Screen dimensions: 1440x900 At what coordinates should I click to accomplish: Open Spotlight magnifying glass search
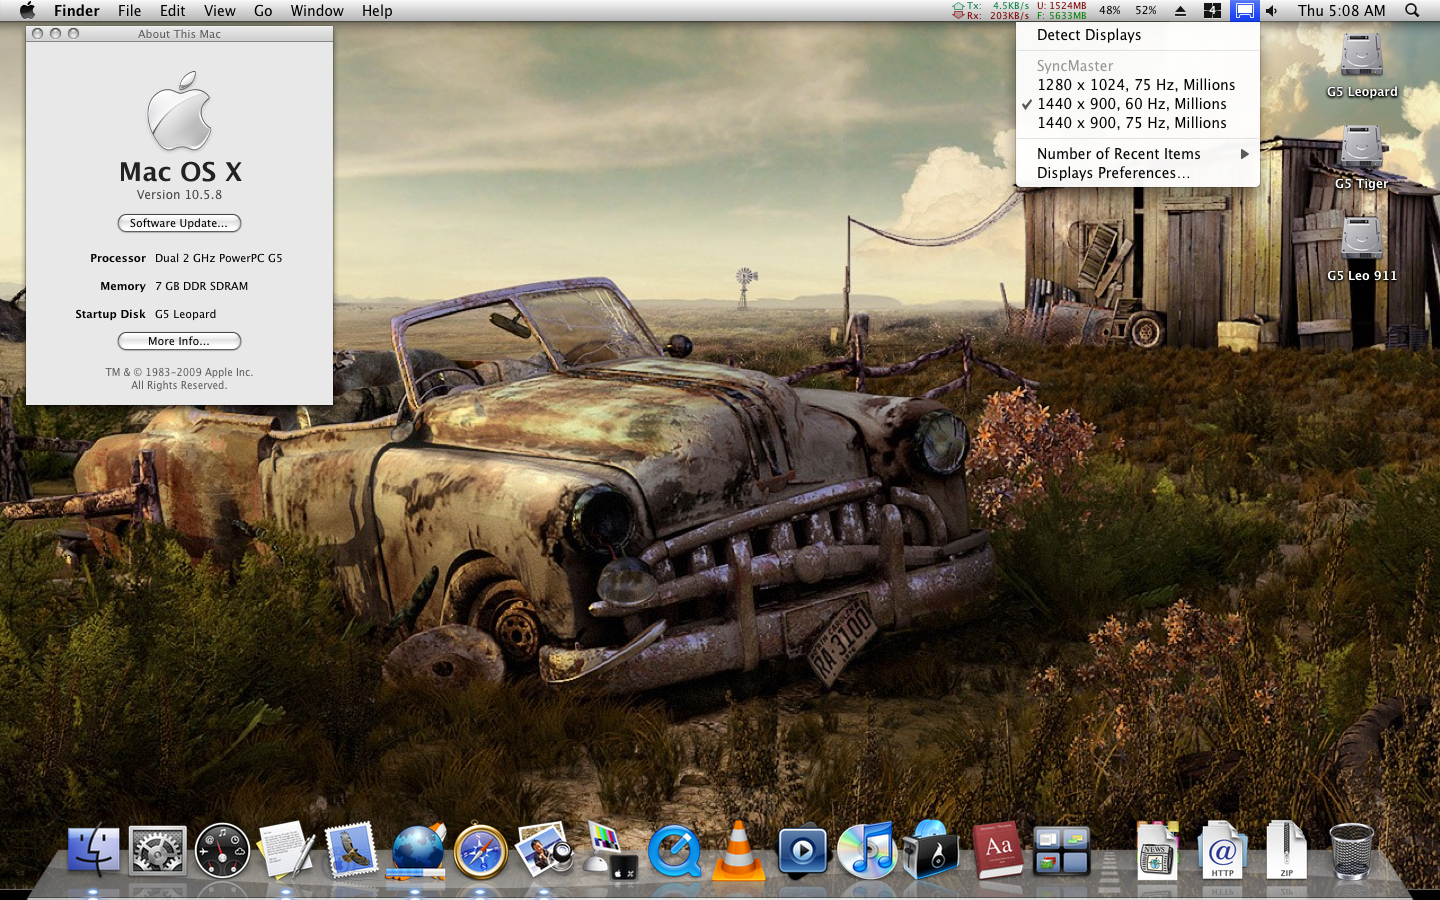pyautogui.click(x=1412, y=11)
